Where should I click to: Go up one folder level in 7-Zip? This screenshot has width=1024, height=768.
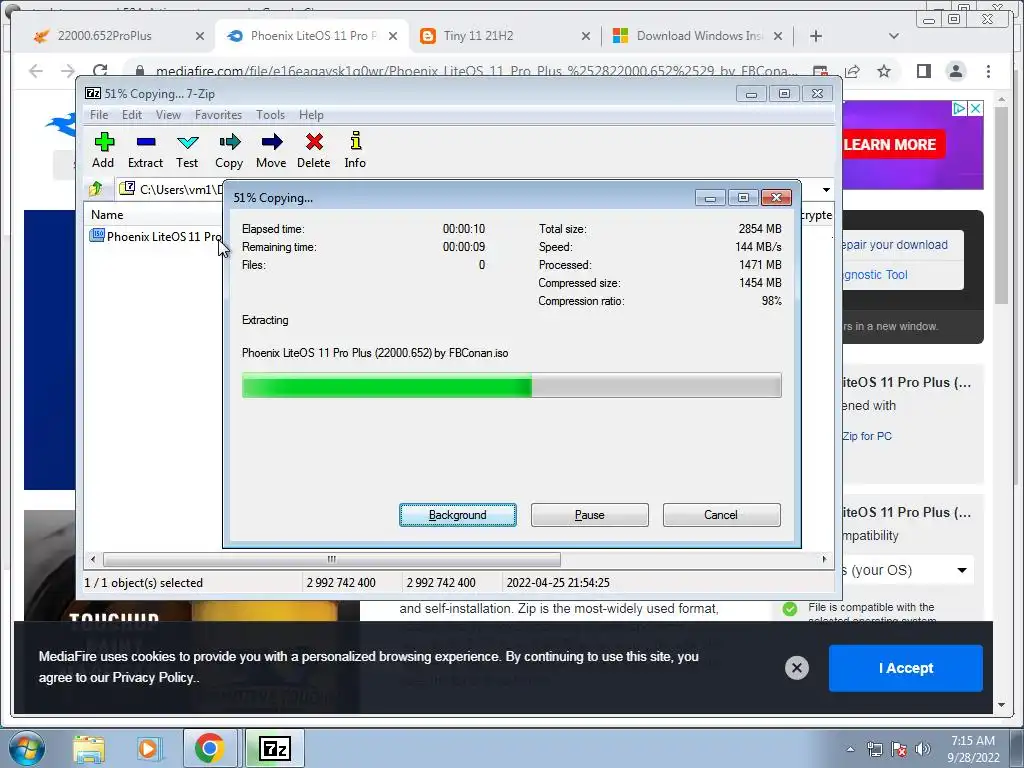pyautogui.click(x=96, y=189)
